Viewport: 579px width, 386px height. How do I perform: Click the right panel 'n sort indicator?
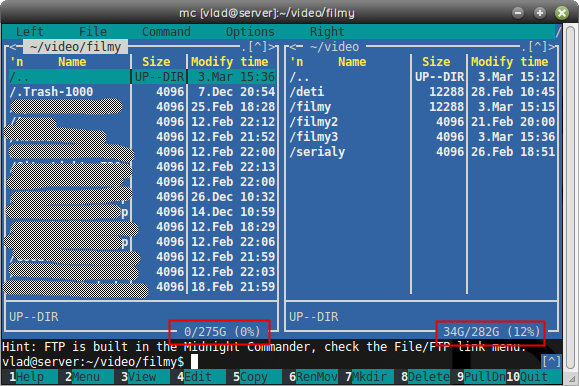296,62
